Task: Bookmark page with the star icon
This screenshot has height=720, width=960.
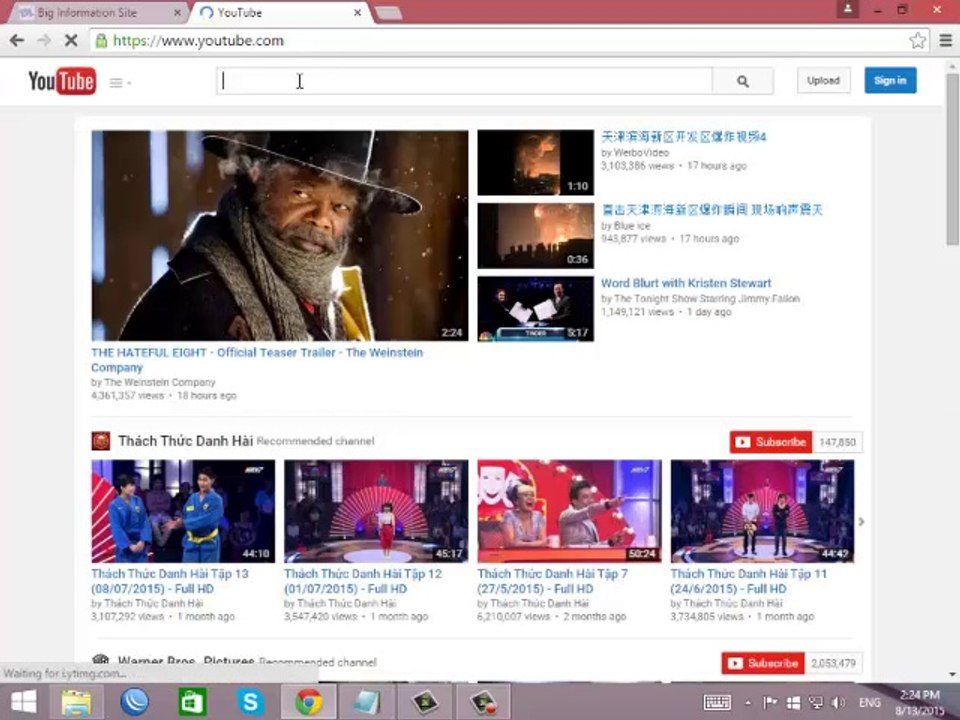Action: [917, 40]
